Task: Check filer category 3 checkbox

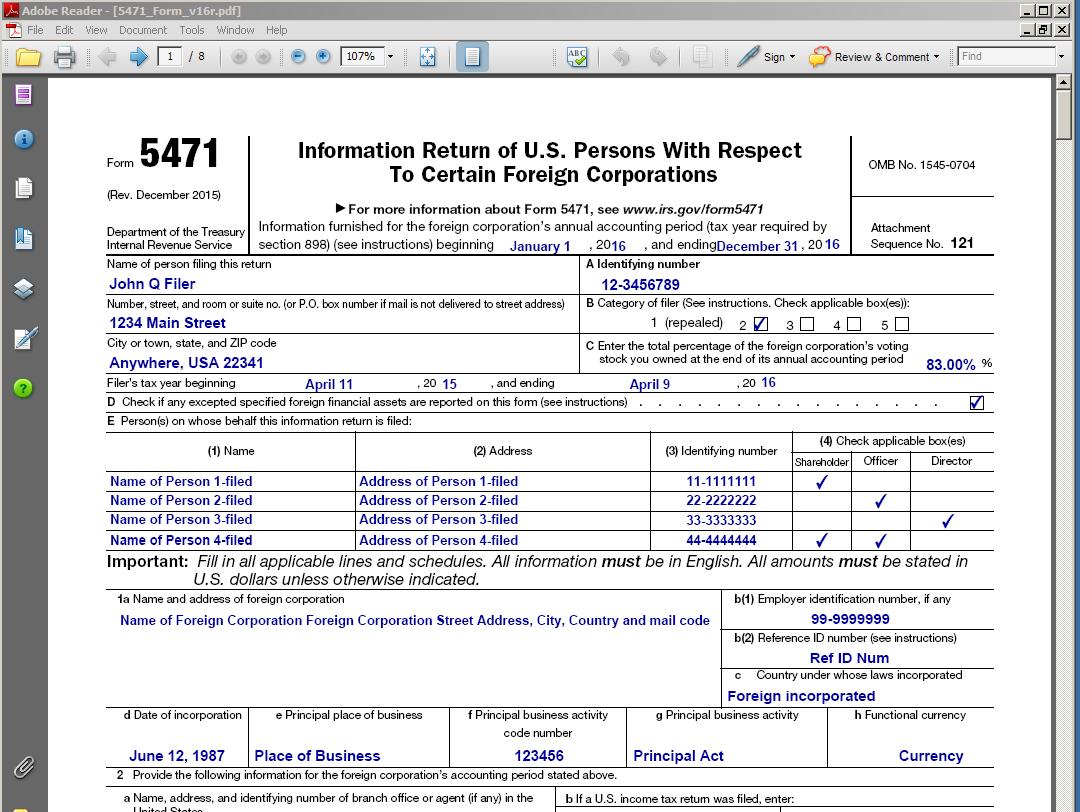Action: [x=807, y=324]
